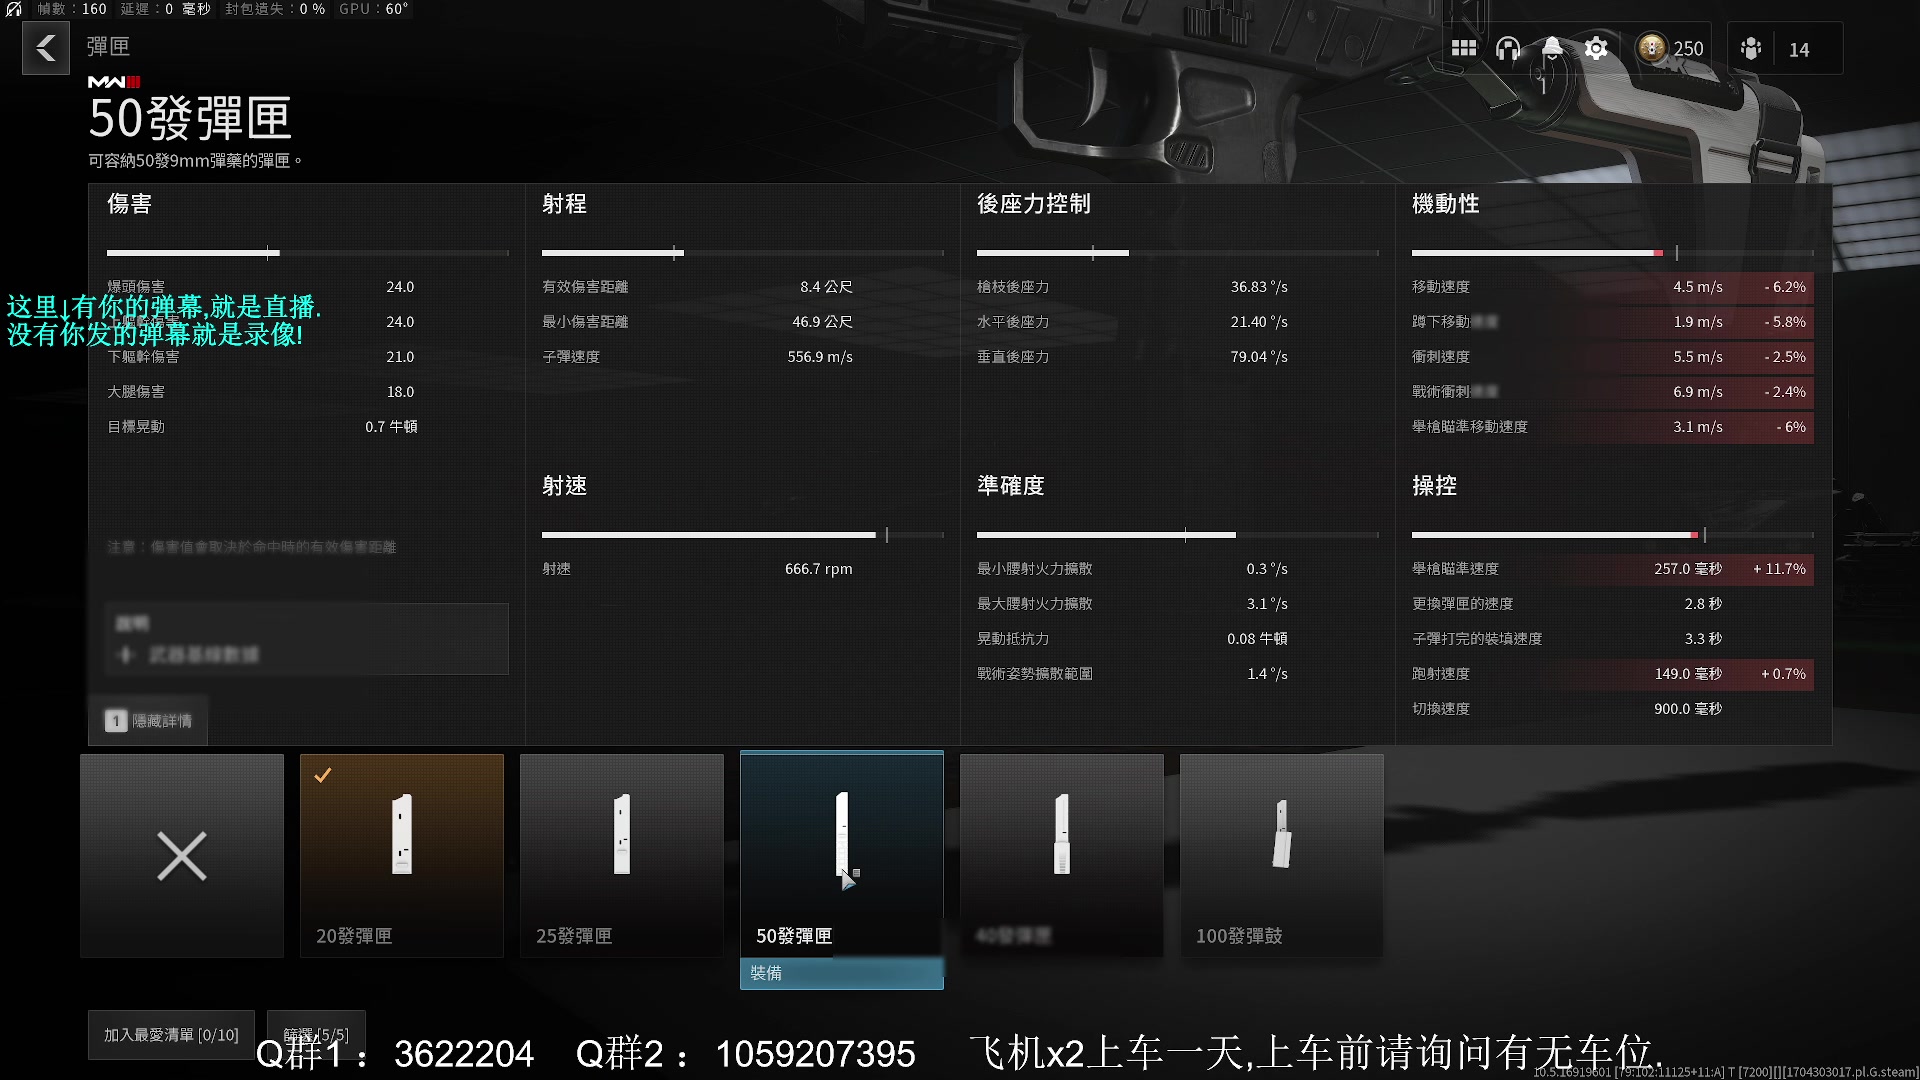1920x1080 pixels.
Task: Click the 子彈速度 556.9 m/s row
Action: pos(698,357)
